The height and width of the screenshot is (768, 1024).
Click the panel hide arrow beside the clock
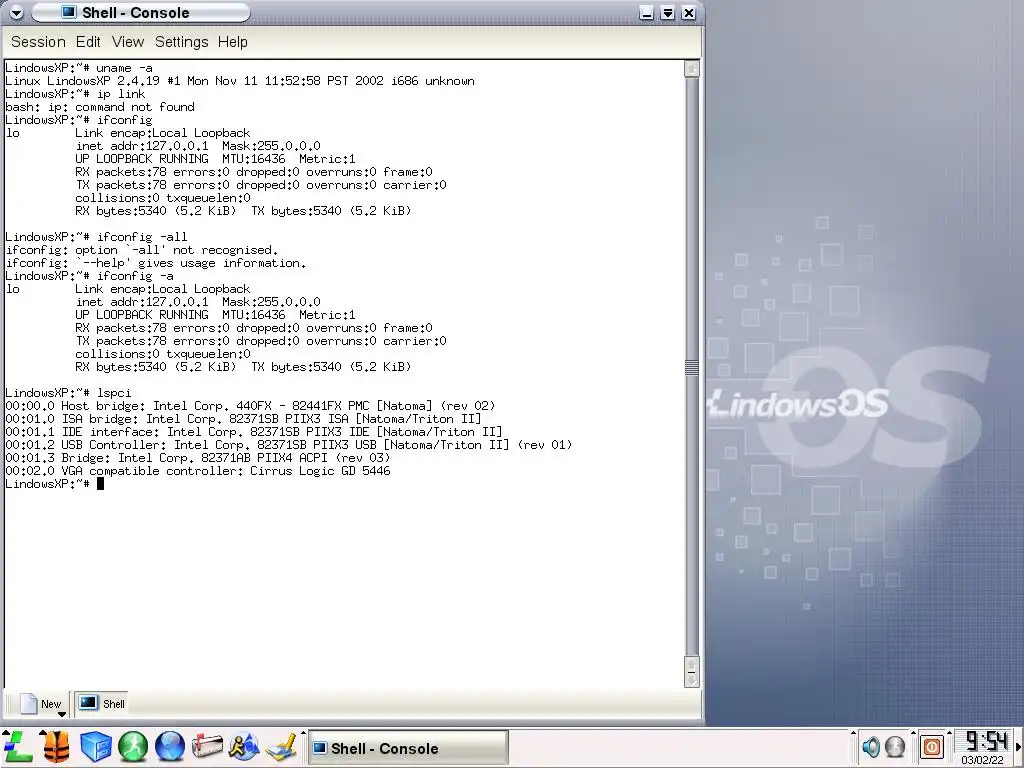(x=1018, y=746)
